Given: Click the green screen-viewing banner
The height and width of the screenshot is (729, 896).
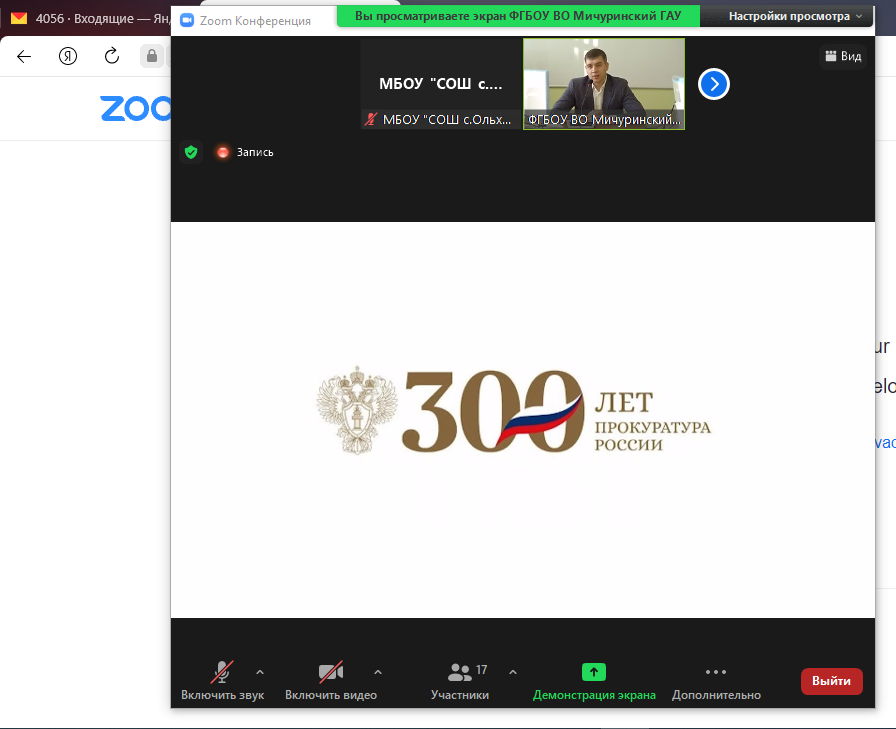Looking at the screenshot, I should tap(518, 16).
